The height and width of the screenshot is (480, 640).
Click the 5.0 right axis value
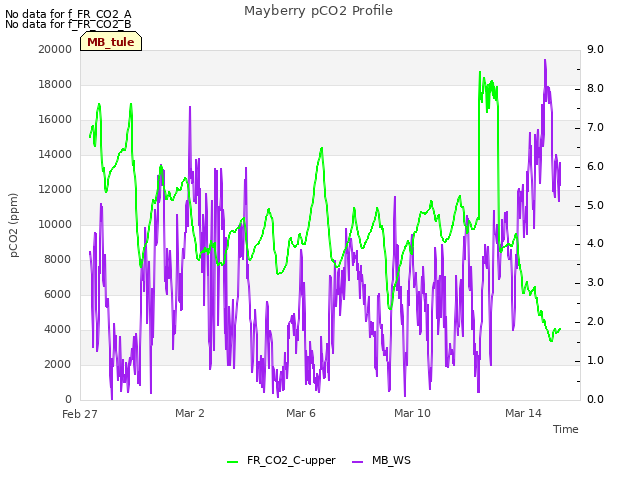(x=595, y=205)
